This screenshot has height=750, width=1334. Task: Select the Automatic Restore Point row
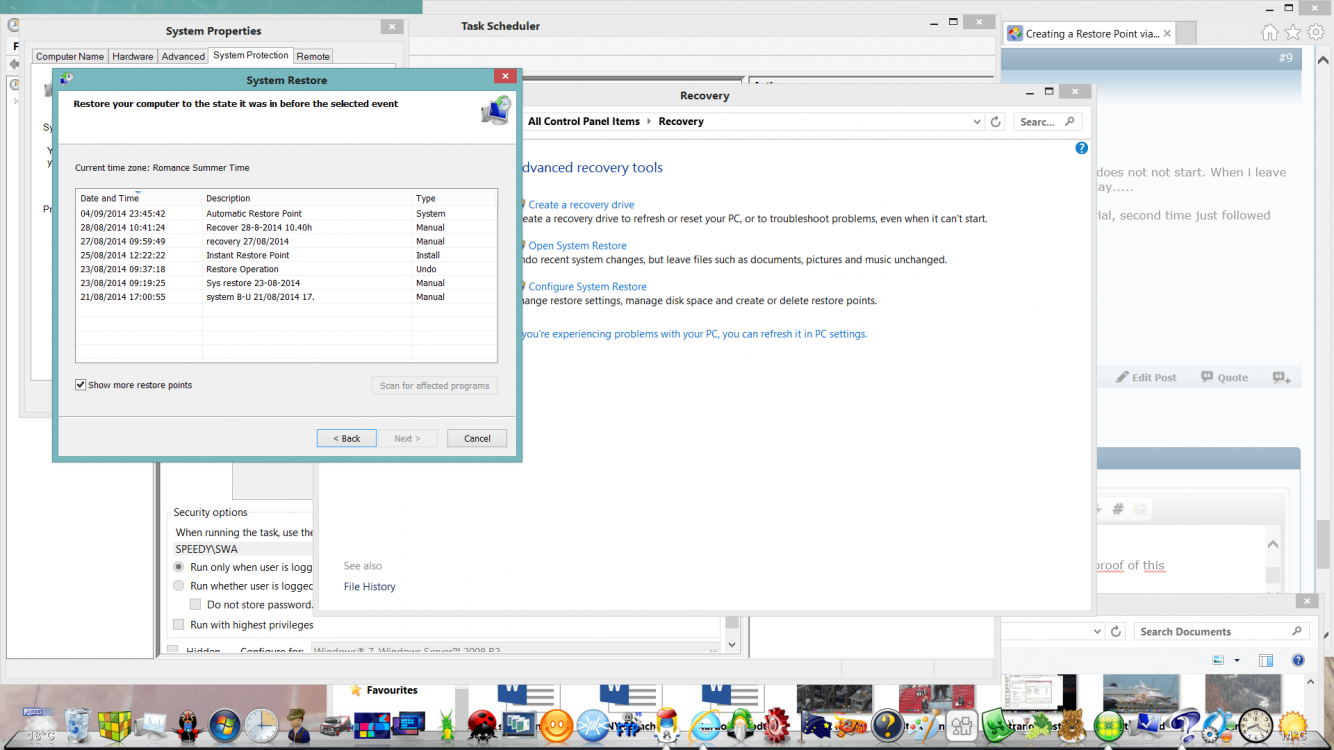[254, 213]
